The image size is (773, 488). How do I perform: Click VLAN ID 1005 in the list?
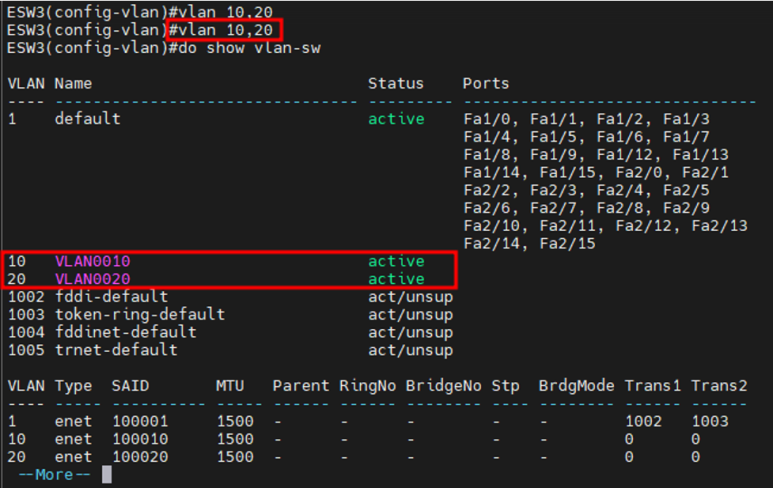point(26,350)
